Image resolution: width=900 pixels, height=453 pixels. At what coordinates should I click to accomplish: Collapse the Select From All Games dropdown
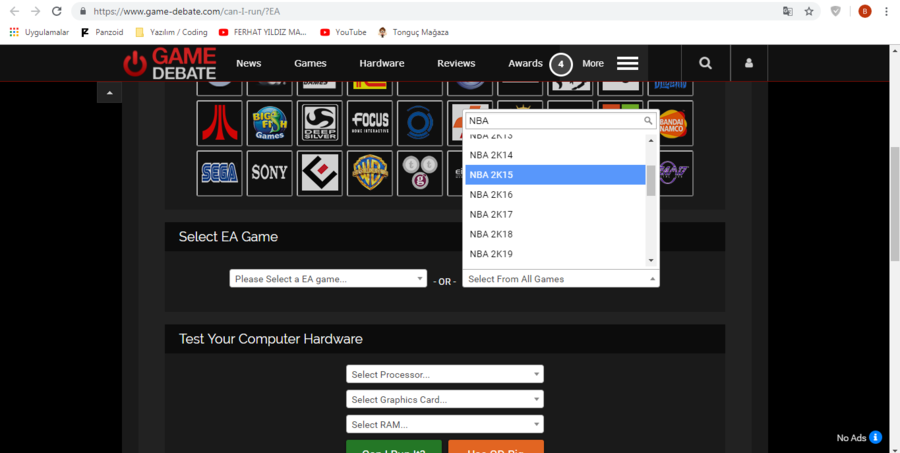[561, 278]
